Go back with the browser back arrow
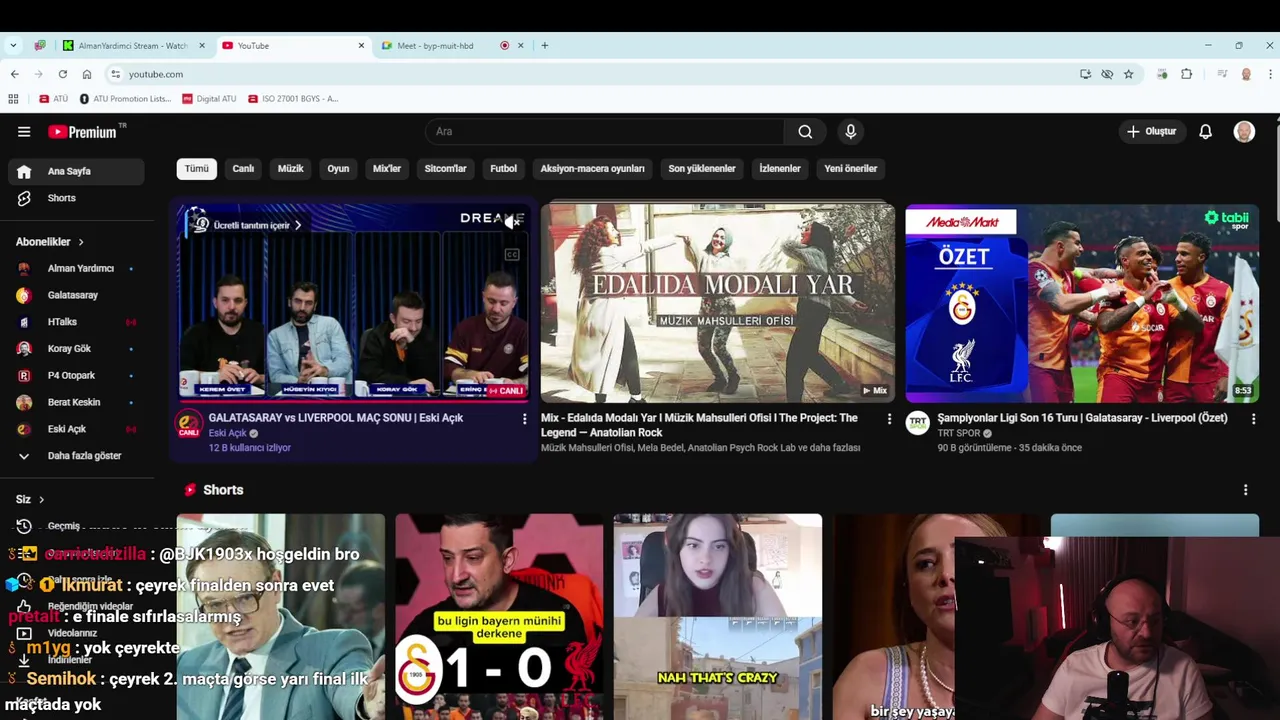This screenshot has width=1280, height=720. (x=14, y=74)
